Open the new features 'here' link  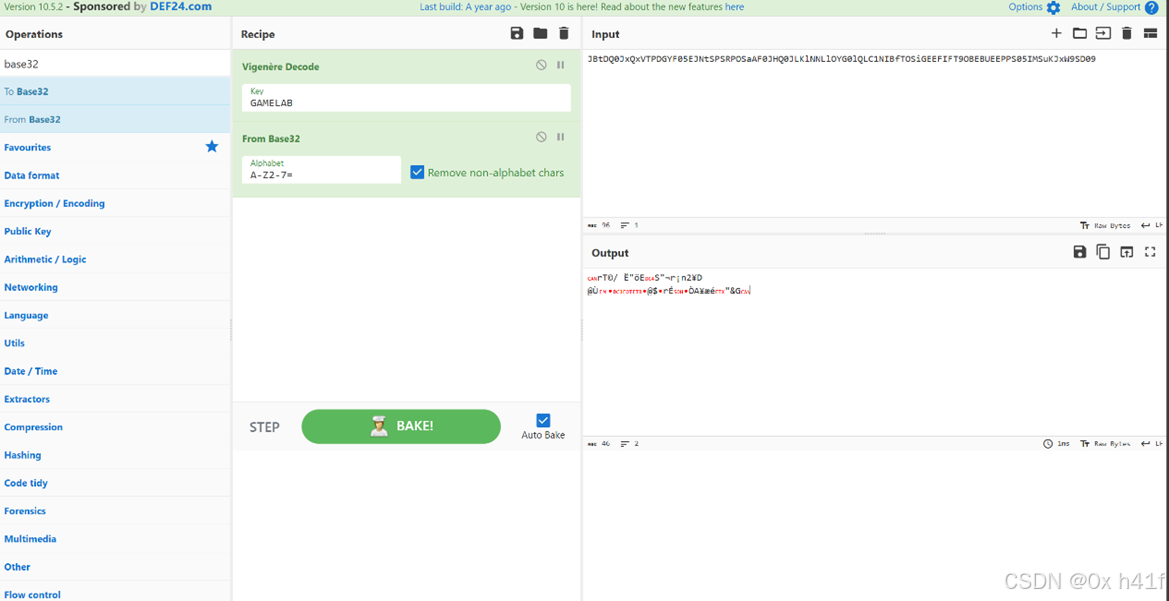tap(734, 7)
